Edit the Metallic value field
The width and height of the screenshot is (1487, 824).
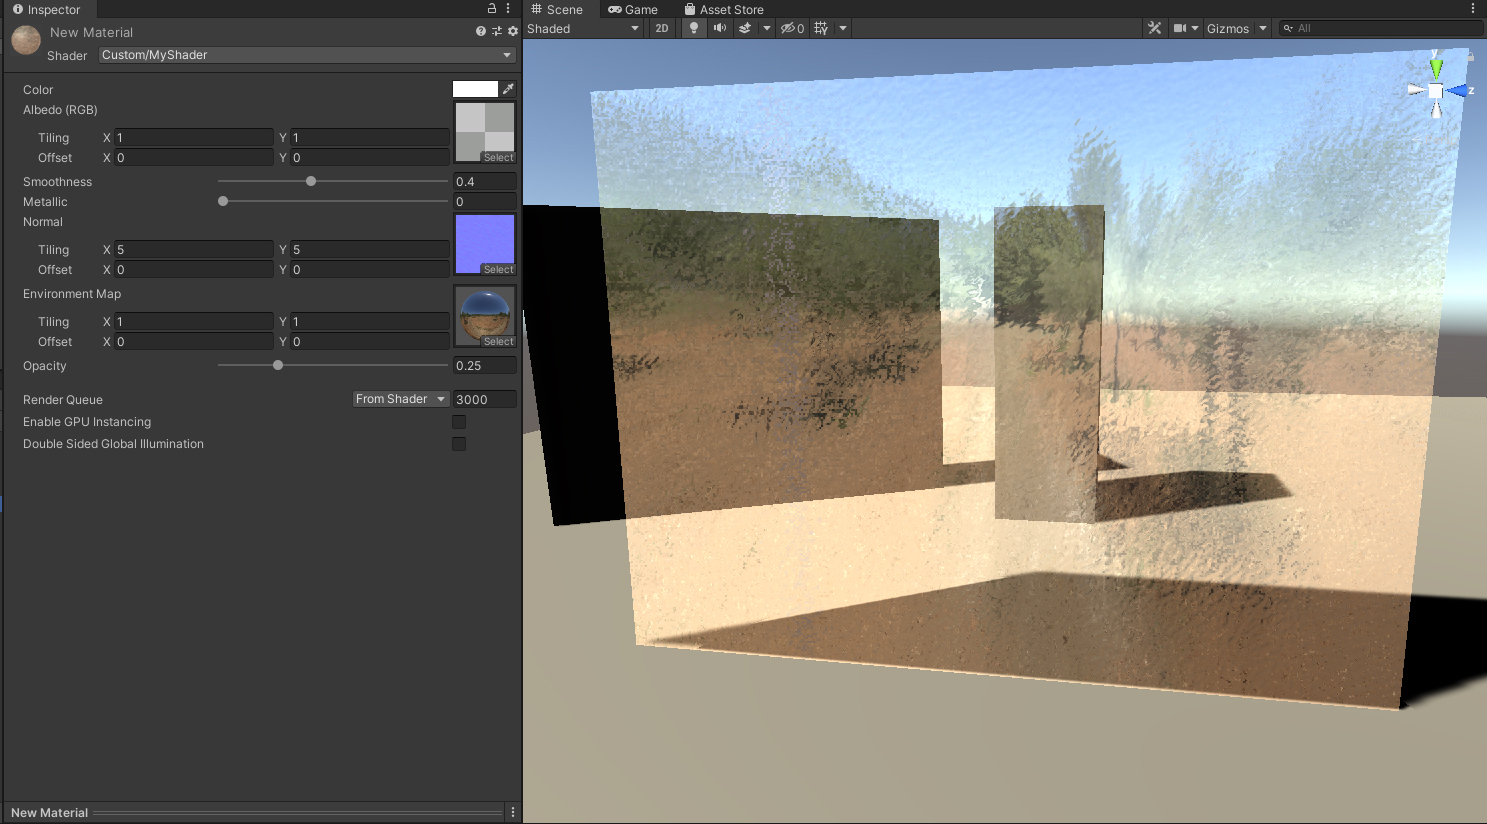click(x=485, y=201)
